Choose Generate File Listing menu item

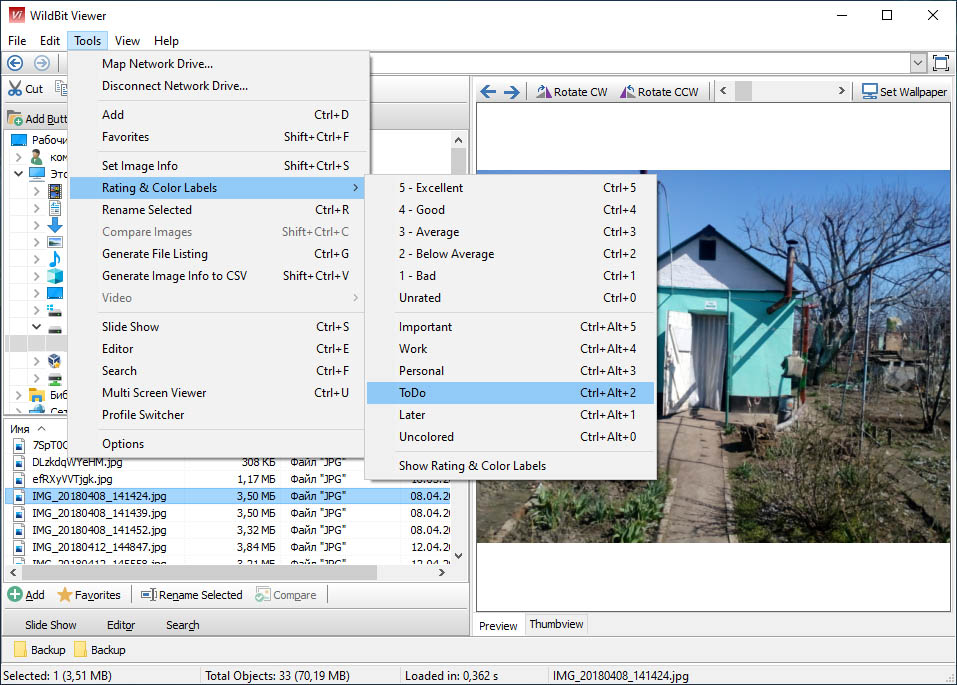click(x=218, y=253)
